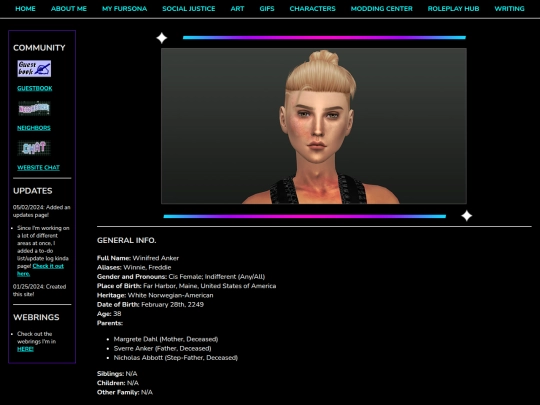Go to the CHARACTERS page

coord(312,9)
